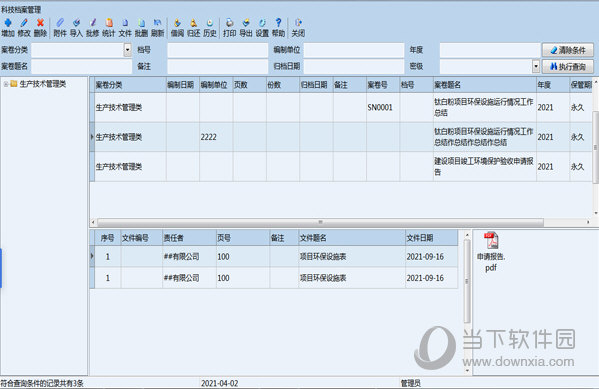Focus the 案卷题名 input field
This screenshot has width=599, height=389.
click(x=81, y=66)
